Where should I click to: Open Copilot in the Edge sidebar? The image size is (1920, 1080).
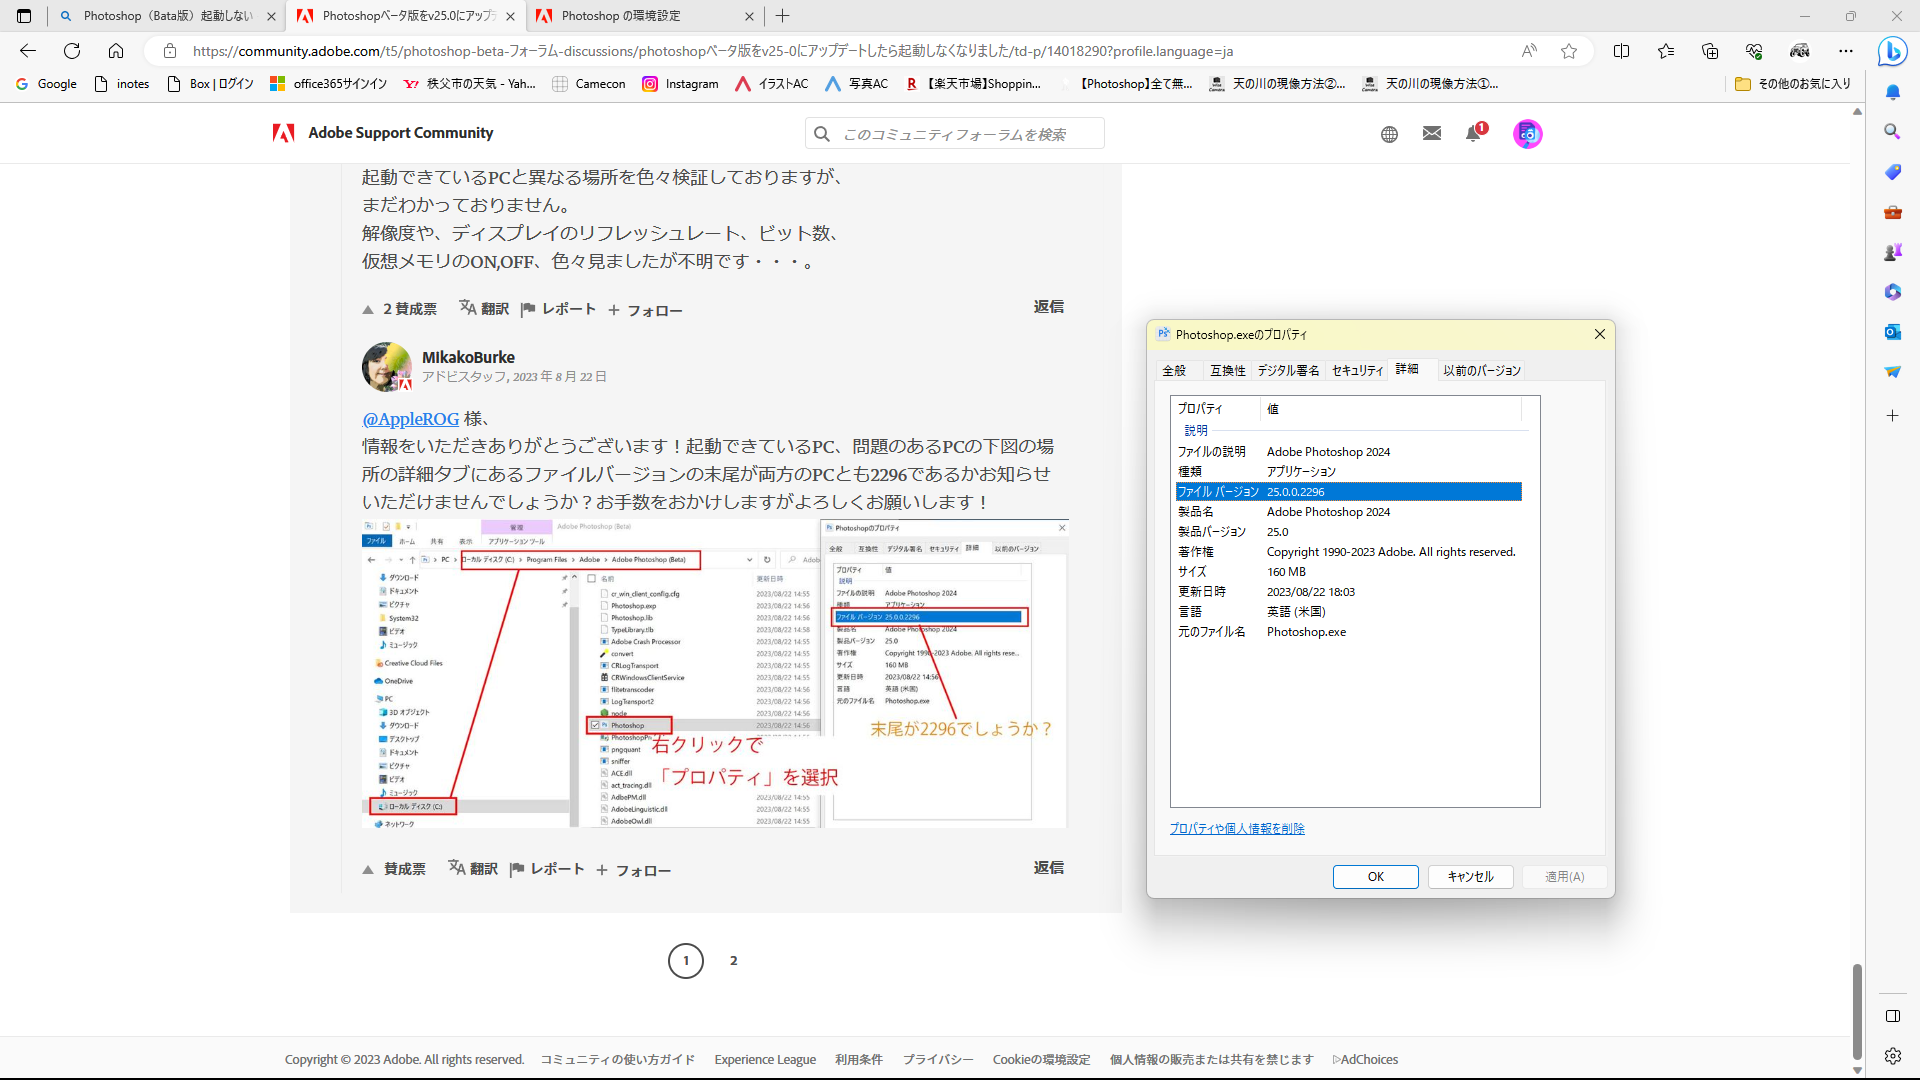click(1892, 51)
